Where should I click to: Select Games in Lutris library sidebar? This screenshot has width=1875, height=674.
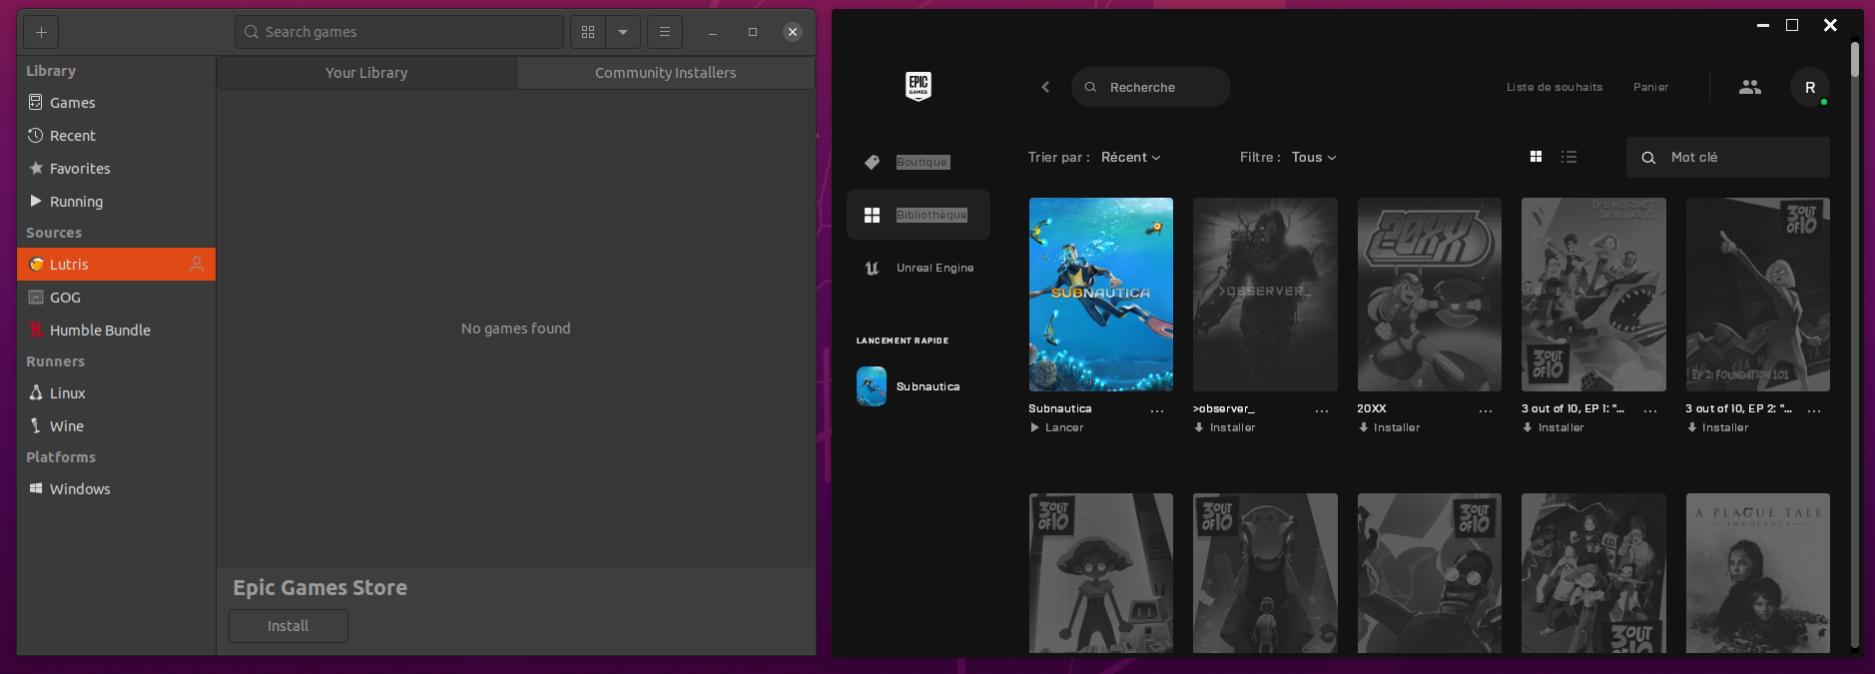click(116, 102)
